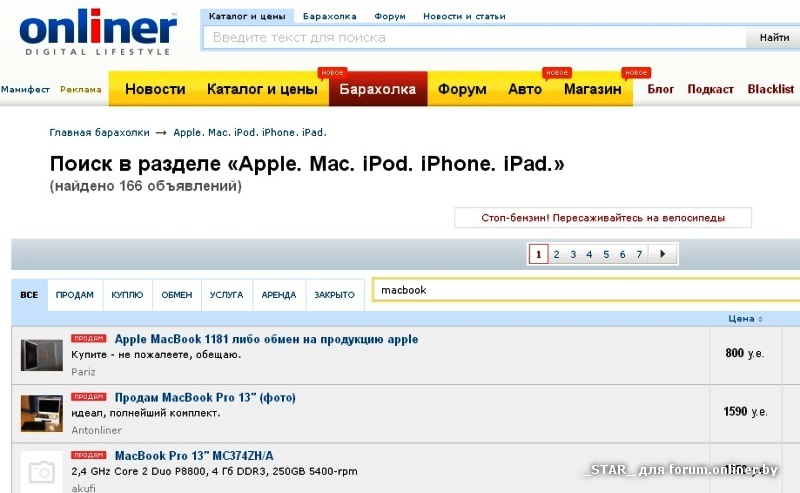Image resolution: width=800 pixels, height=493 pixels.
Task: Open the Стоп-бензин bicycle promo link
Action: pyautogui.click(x=603, y=218)
